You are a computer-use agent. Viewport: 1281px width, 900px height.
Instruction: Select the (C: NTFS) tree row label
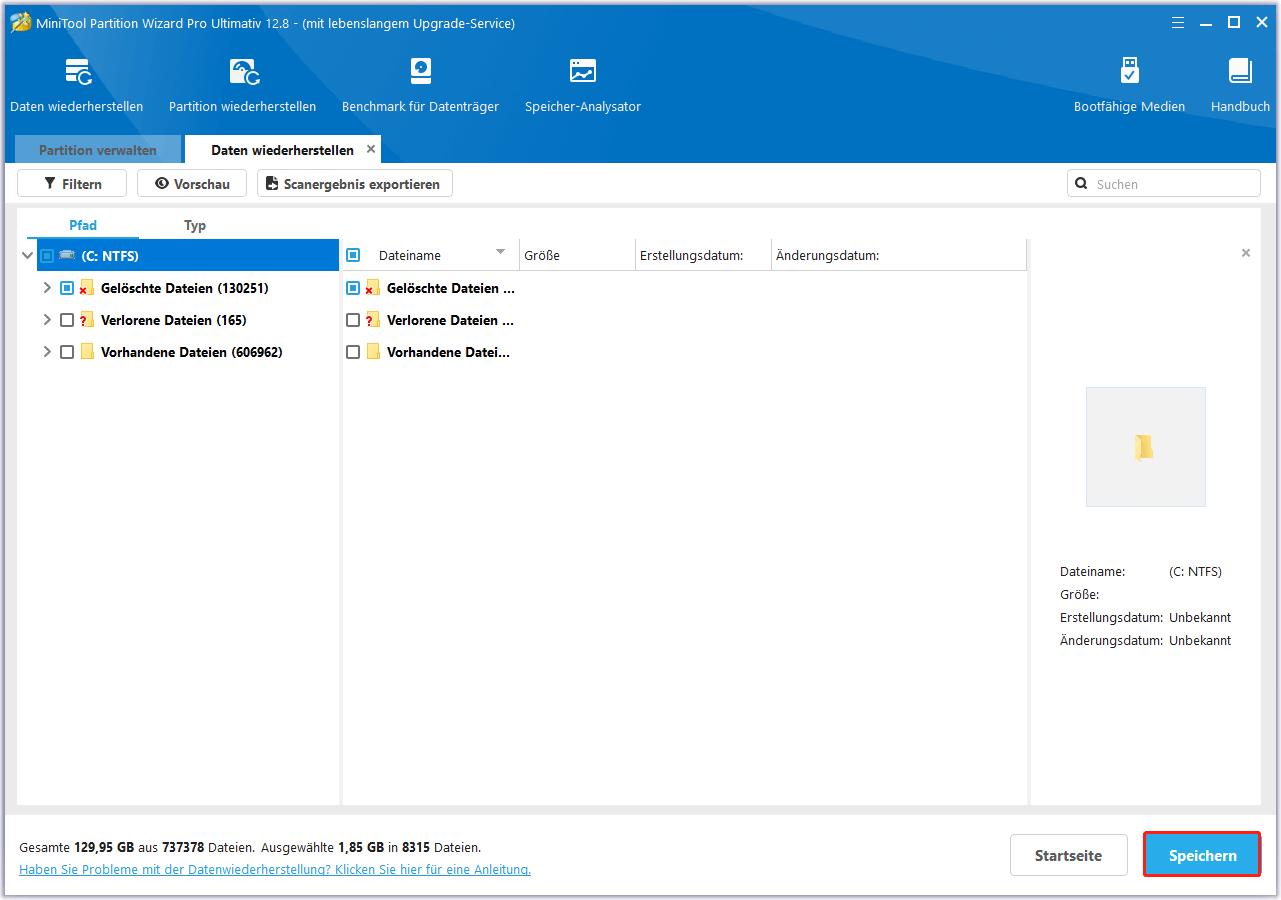[x=110, y=256]
